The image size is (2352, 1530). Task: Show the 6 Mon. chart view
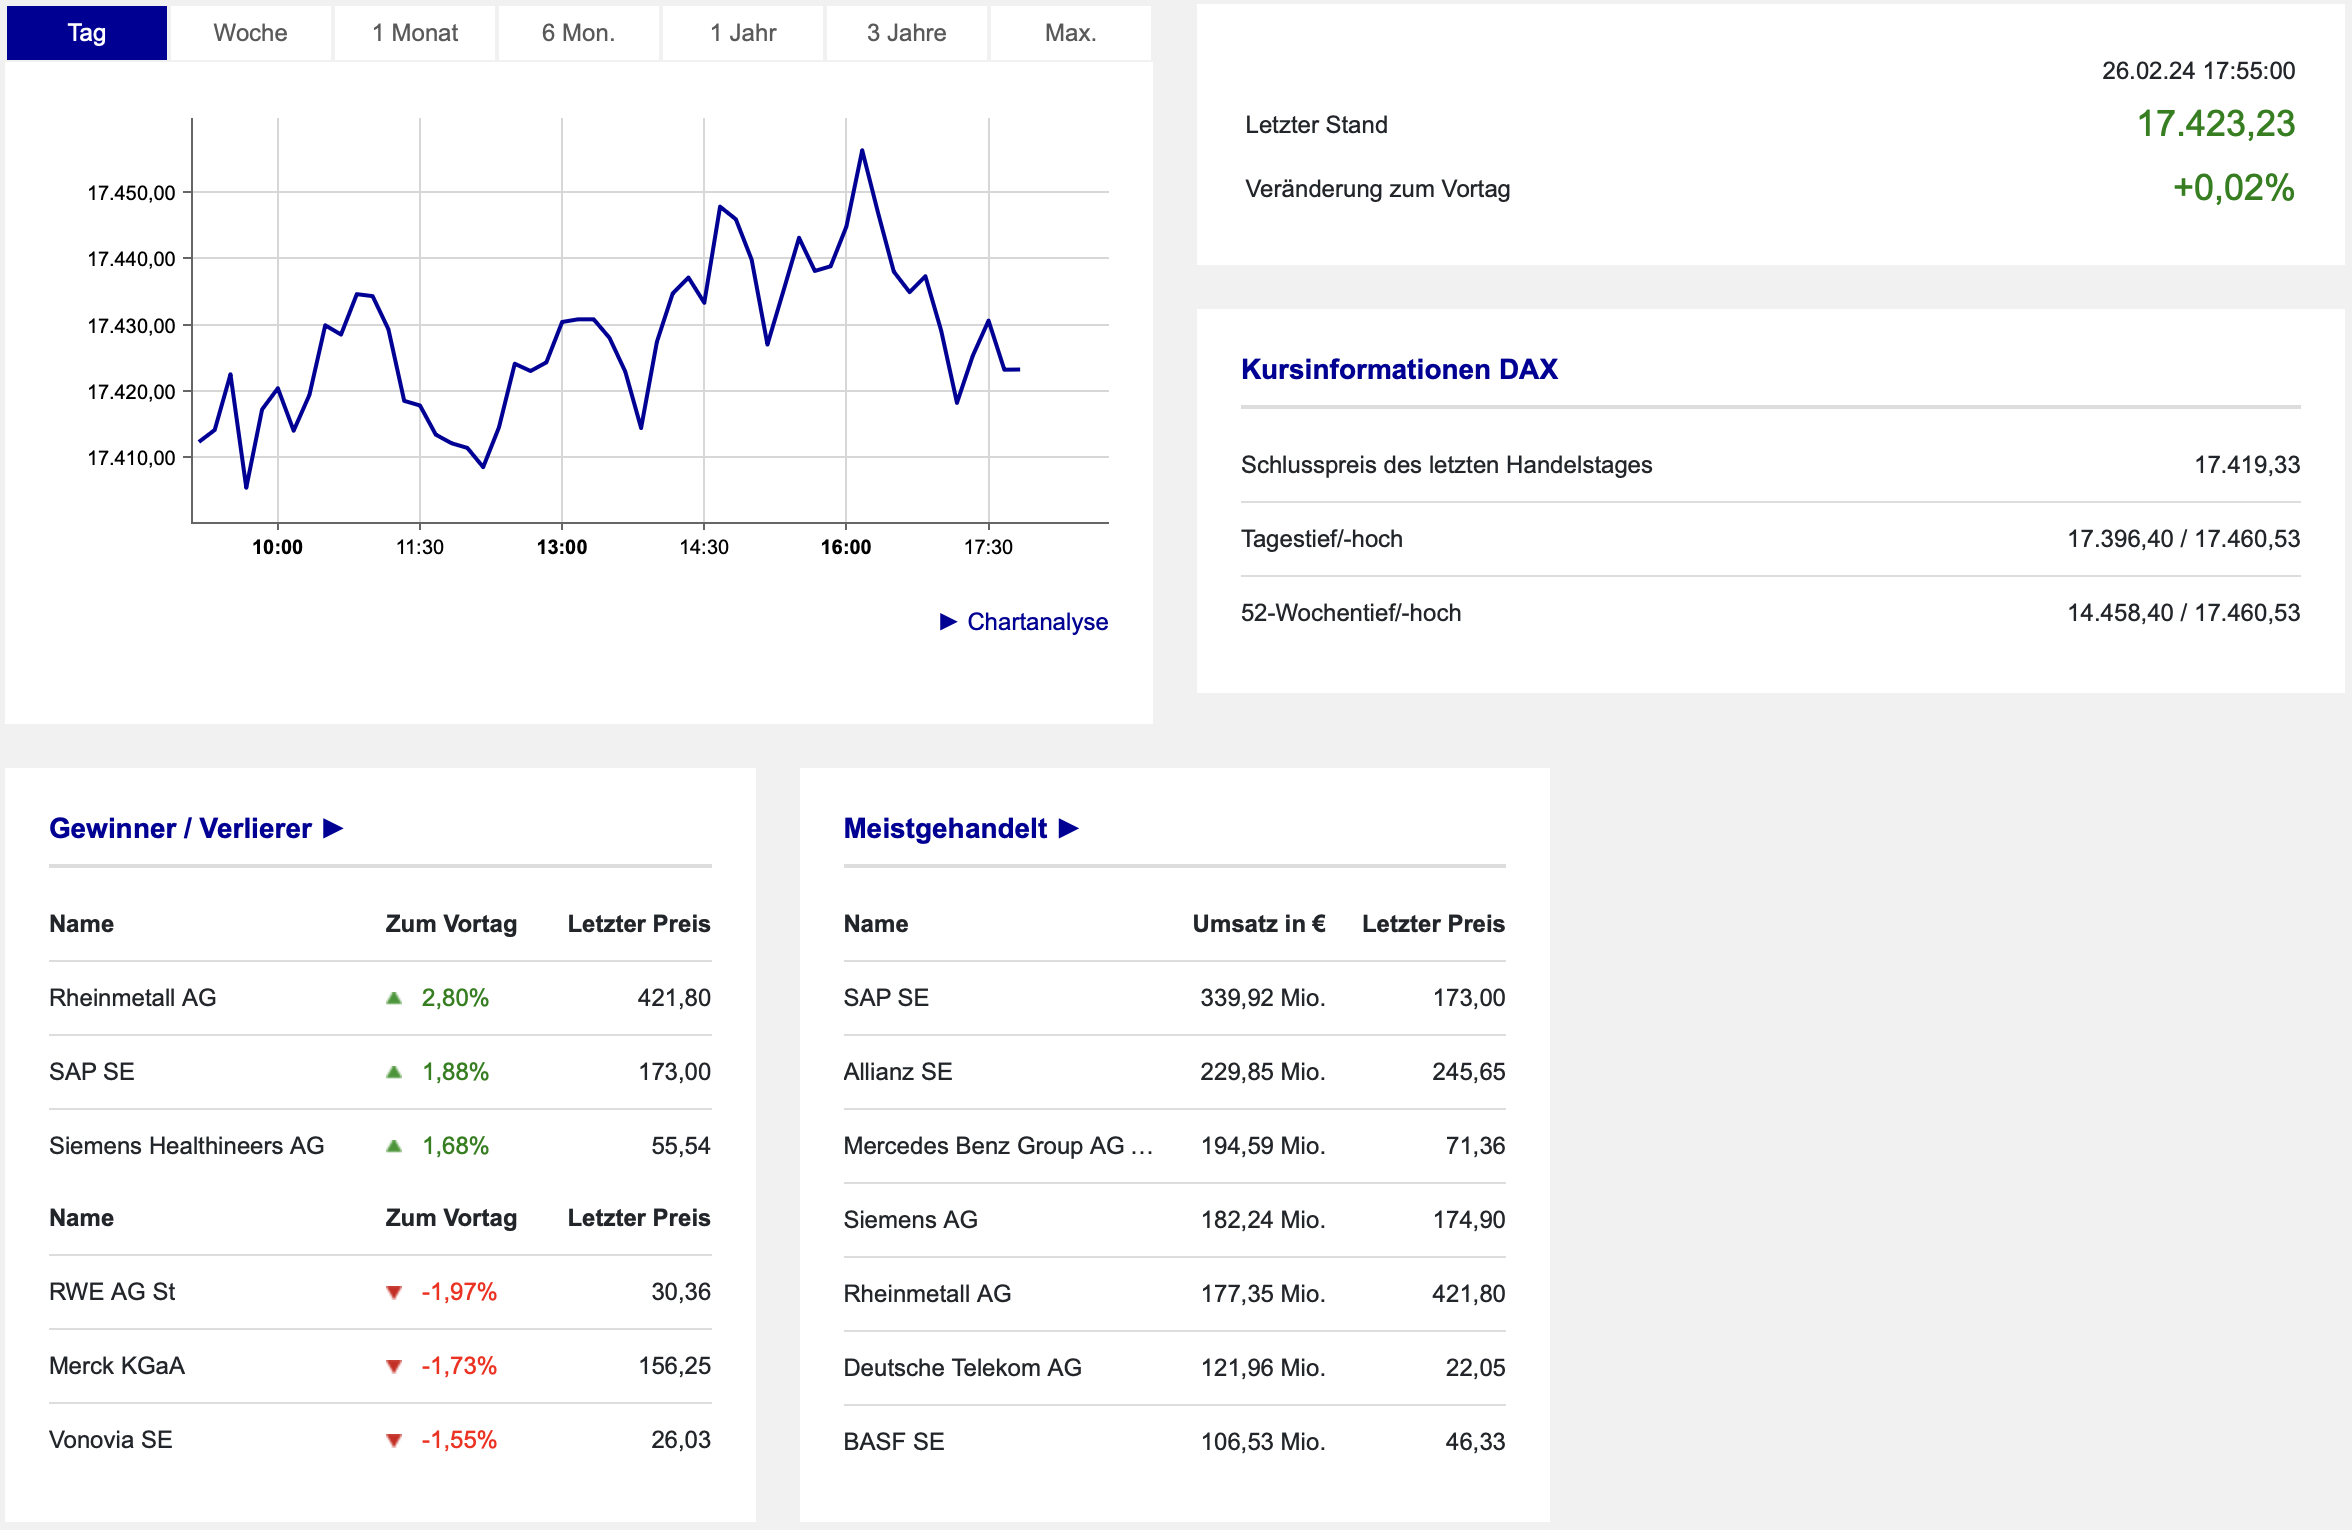[578, 33]
